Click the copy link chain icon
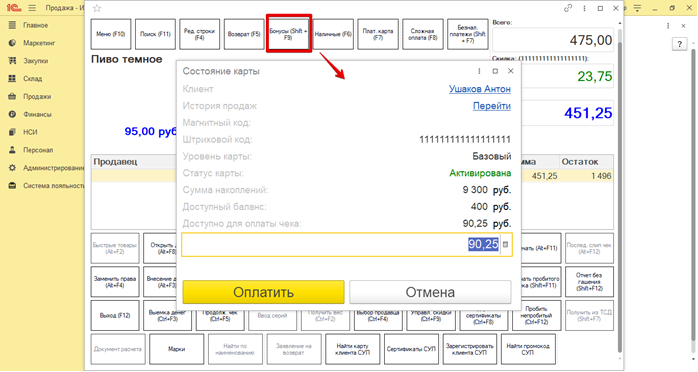This screenshot has width=698, height=372. click(x=568, y=8)
